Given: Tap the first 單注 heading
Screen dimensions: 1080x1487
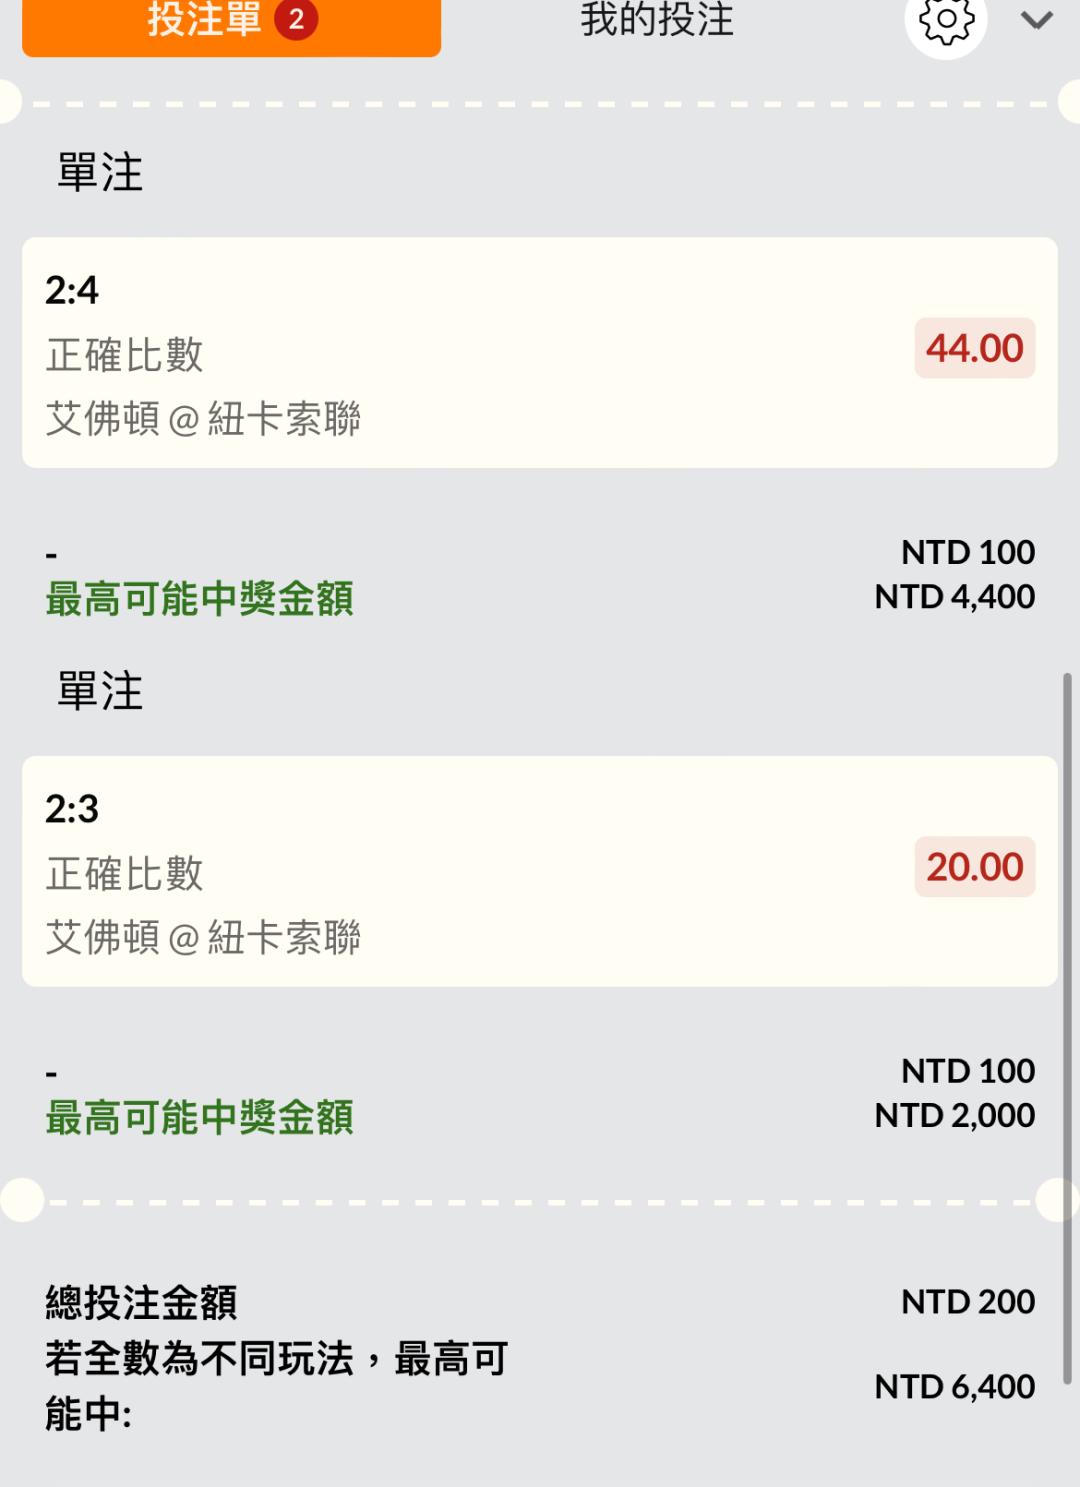Looking at the screenshot, I should [x=100, y=172].
